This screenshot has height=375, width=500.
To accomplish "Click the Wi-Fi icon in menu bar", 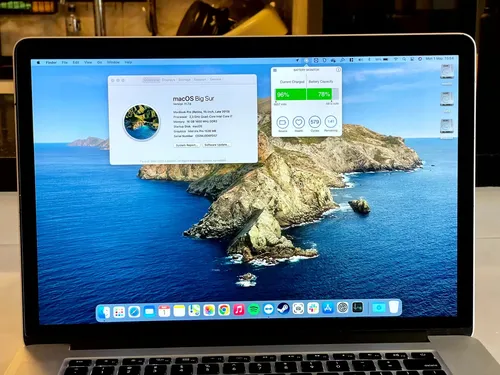I will (x=395, y=59).
